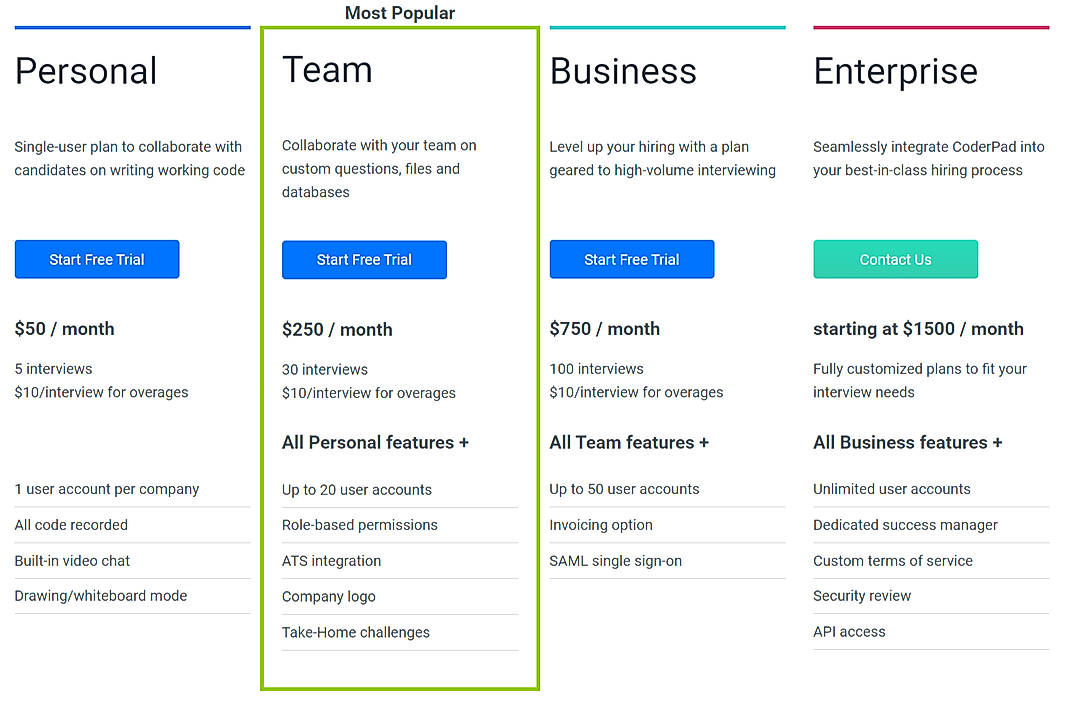
Task: Select the ATS integration feature row
Action: point(331,561)
